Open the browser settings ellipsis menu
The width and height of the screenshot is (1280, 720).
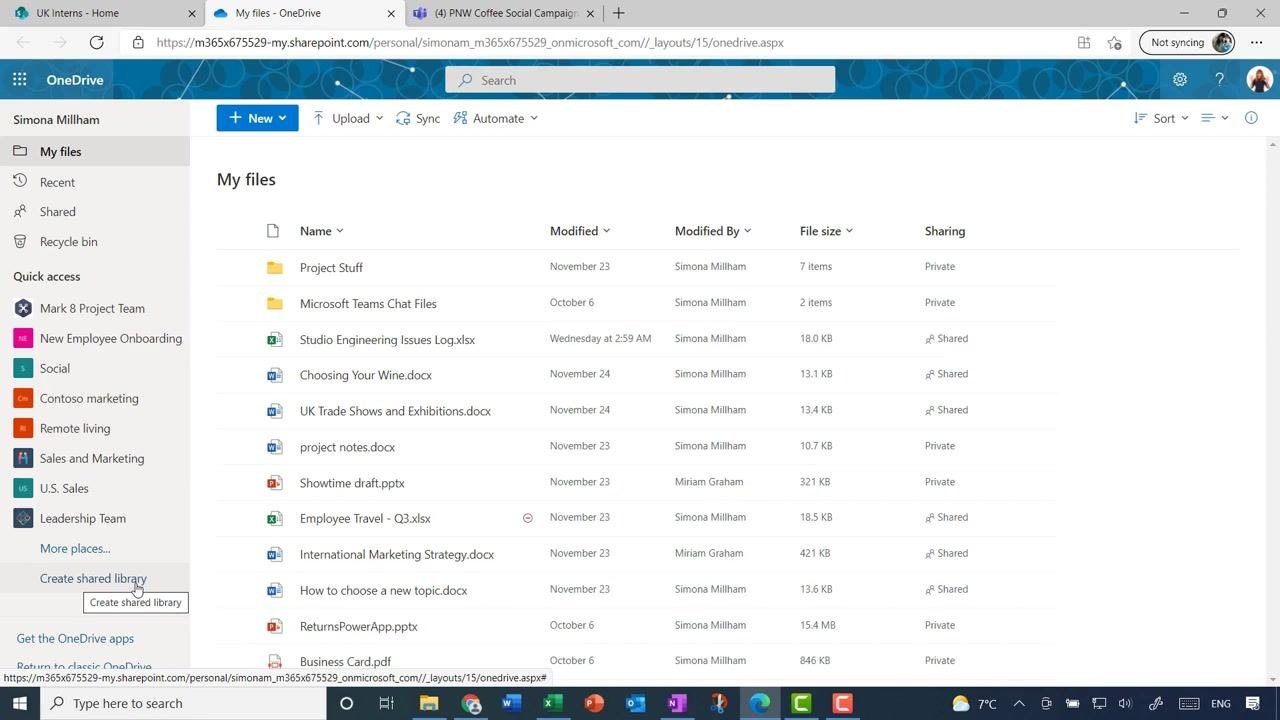(x=1257, y=42)
